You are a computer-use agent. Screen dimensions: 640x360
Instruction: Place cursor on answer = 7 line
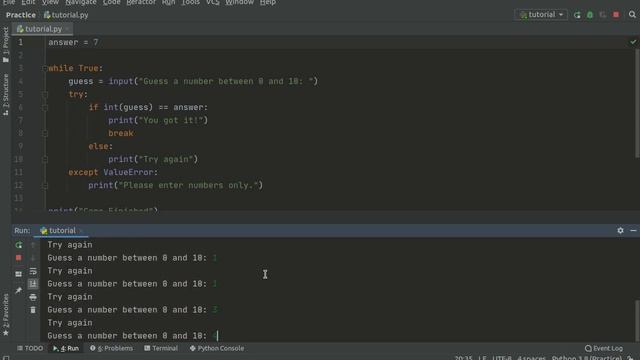pos(73,42)
